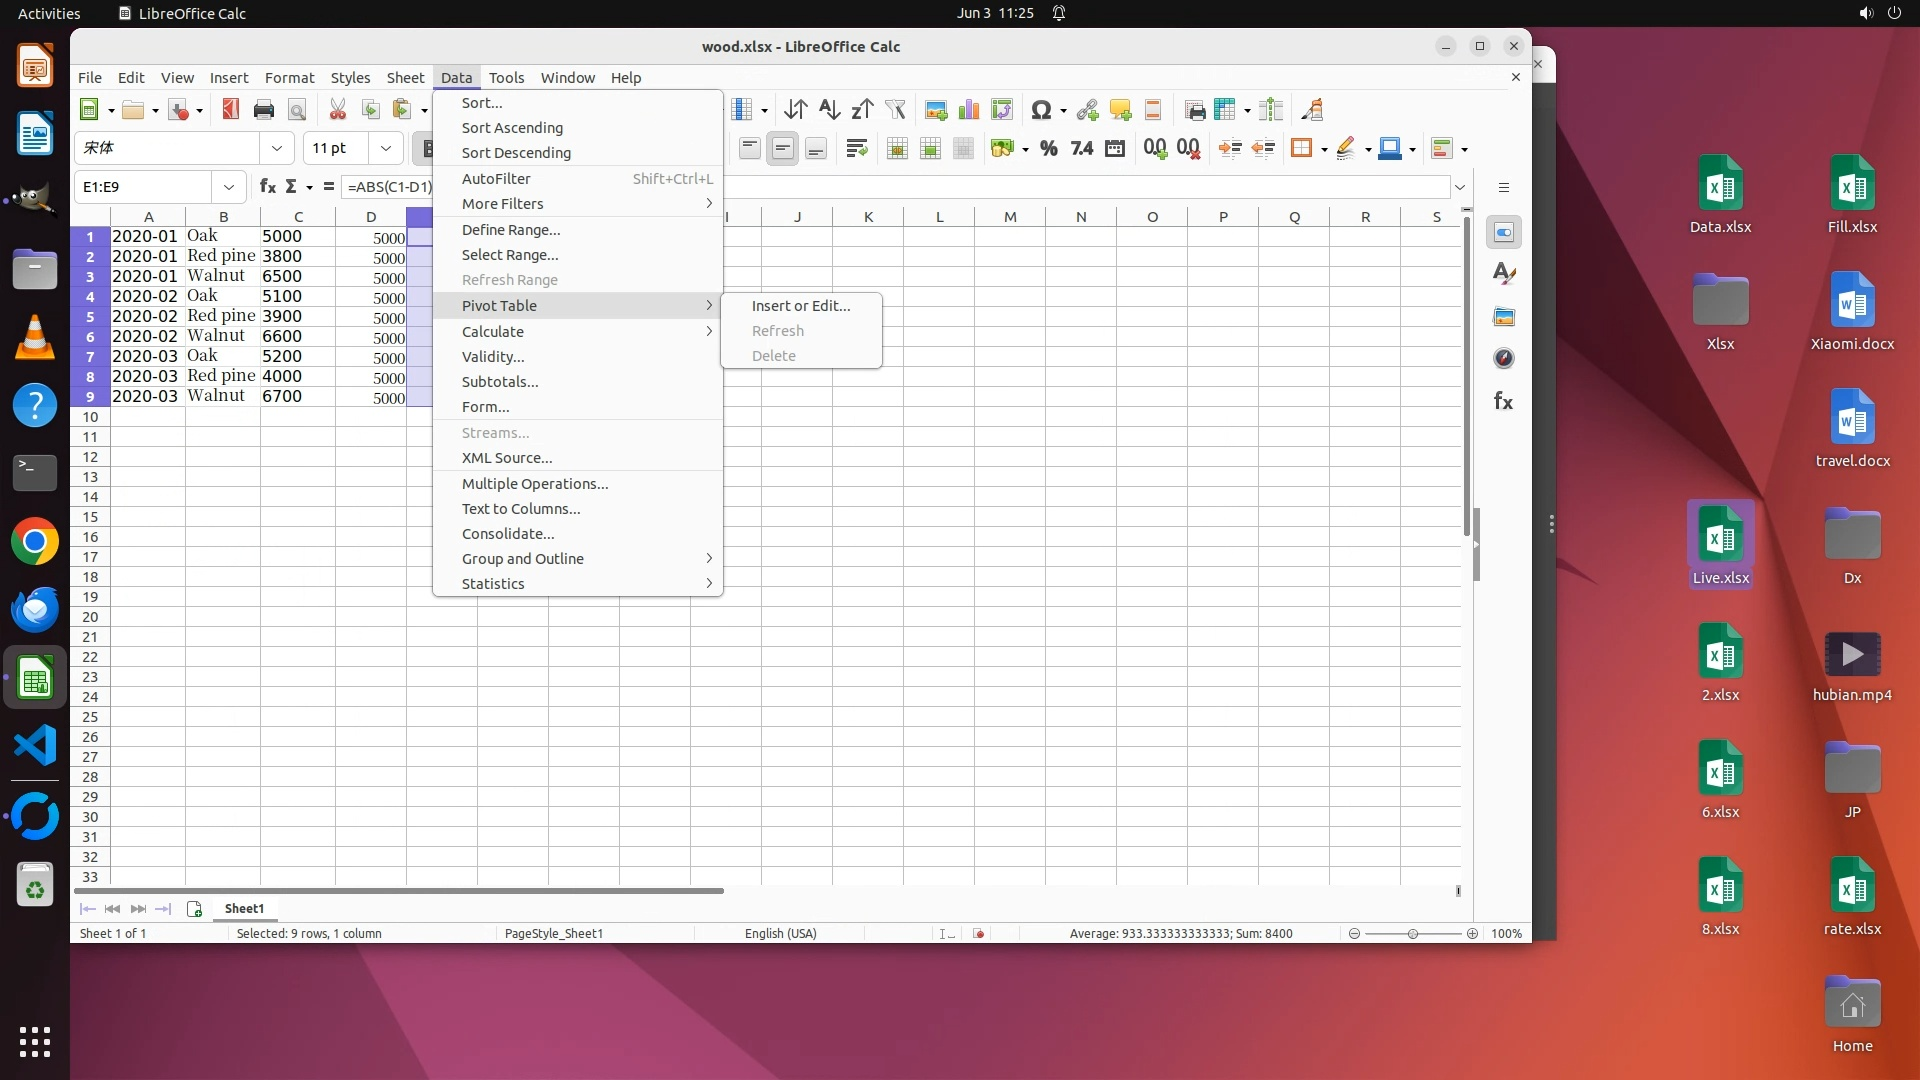Click the Print toolbar icon
This screenshot has height=1080, width=1920.
pos(264,110)
